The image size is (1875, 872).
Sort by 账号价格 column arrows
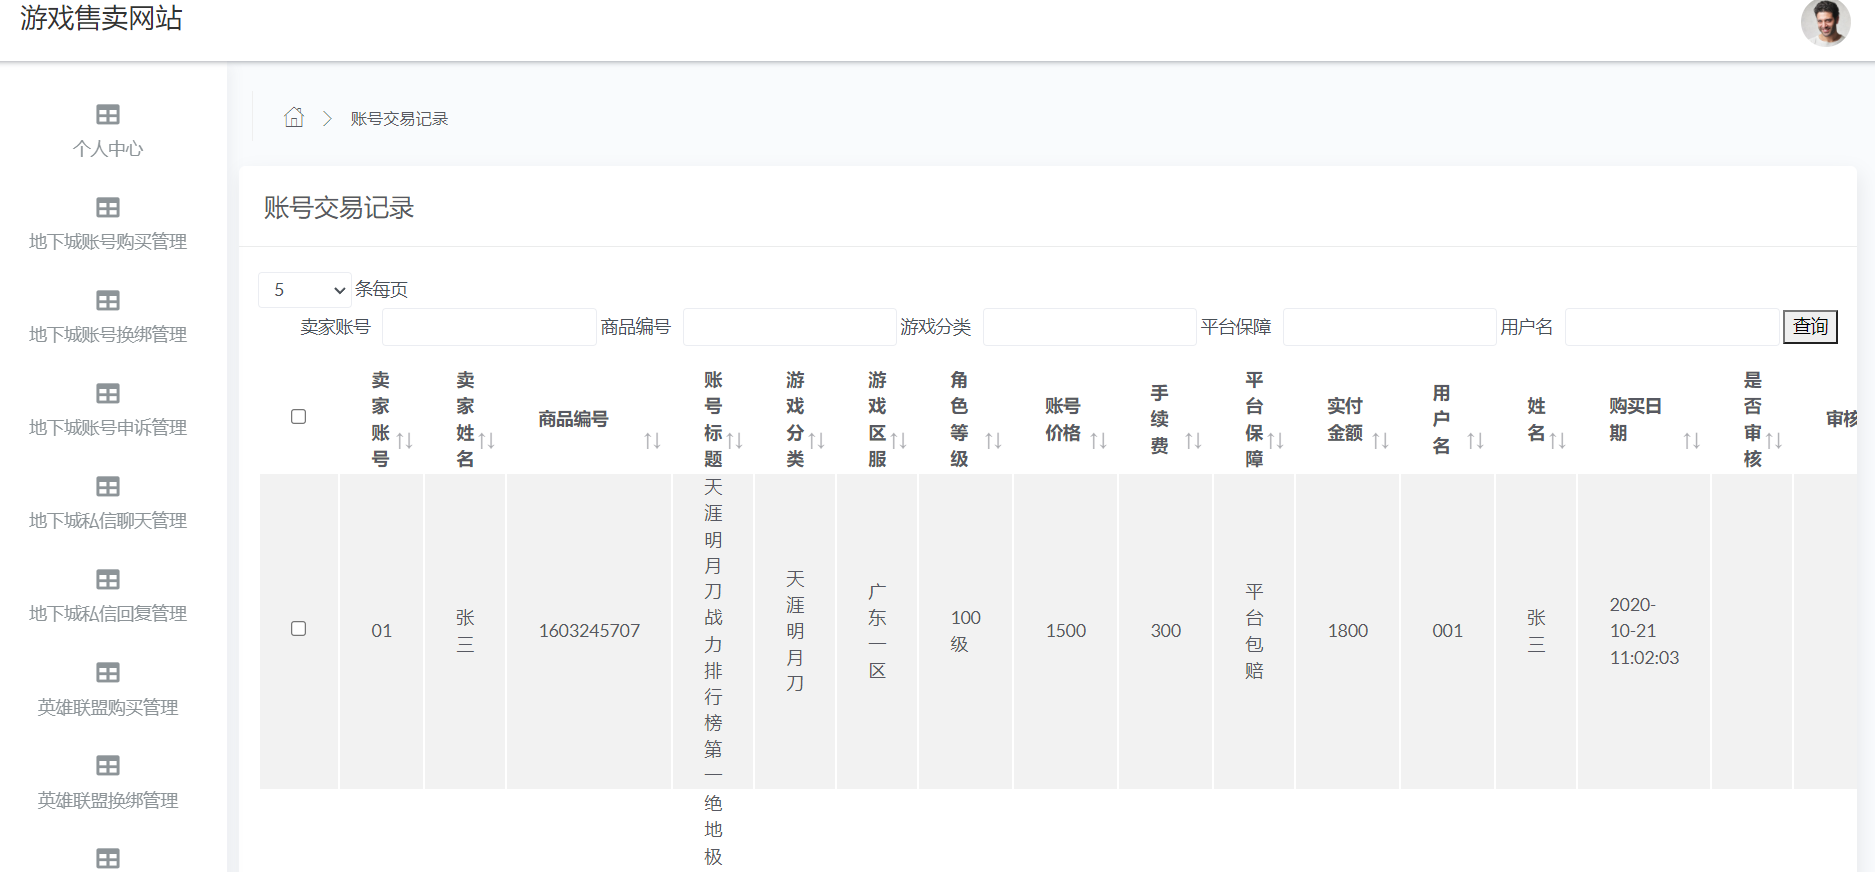(x=1098, y=441)
